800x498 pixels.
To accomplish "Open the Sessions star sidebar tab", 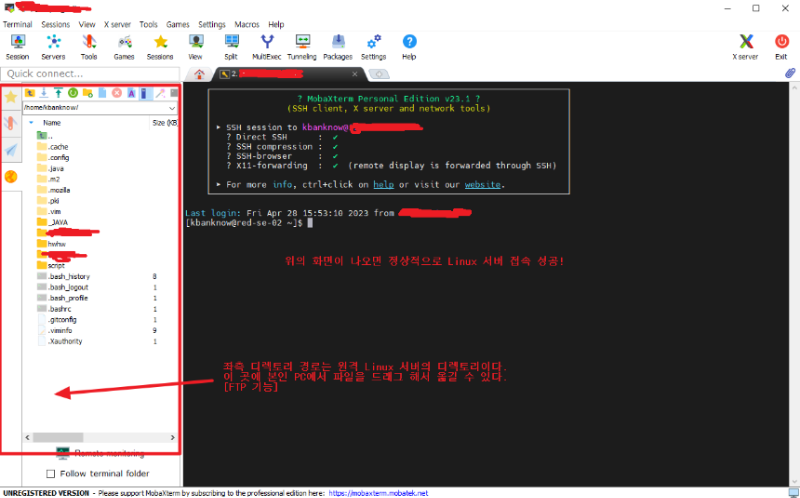I will (11, 97).
